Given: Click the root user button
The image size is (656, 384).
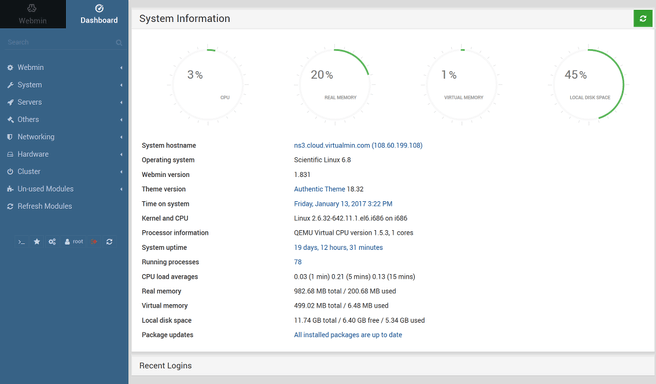Looking at the screenshot, I should coord(74,242).
